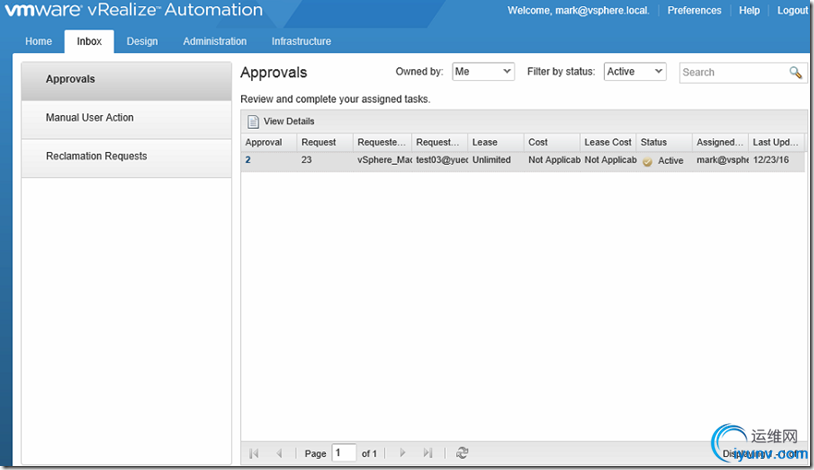The width and height of the screenshot is (814, 470).
Task: Click the request cell showing 23
Action: coord(324,160)
